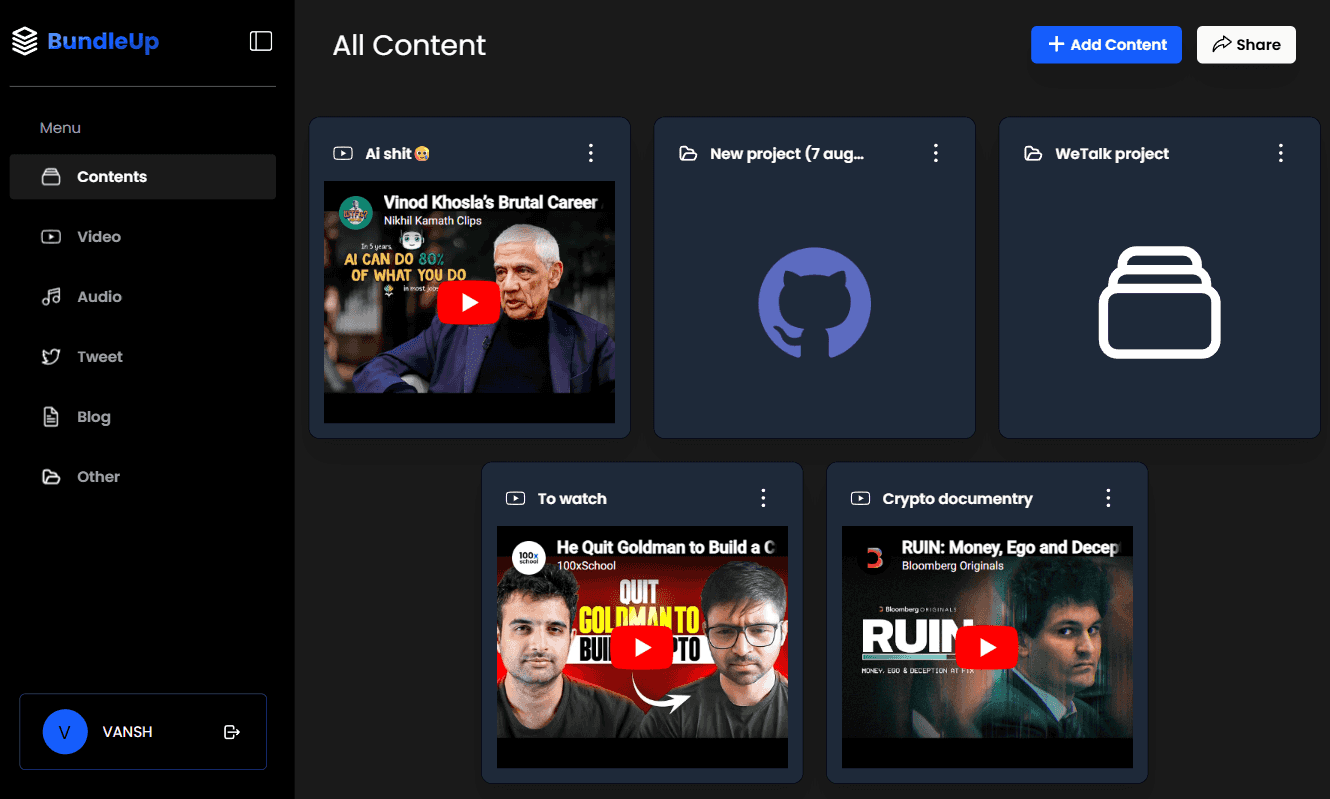Collapse the sidebar with the panel icon
The width and height of the screenshot is (1330, 799).
coord(261,41)
